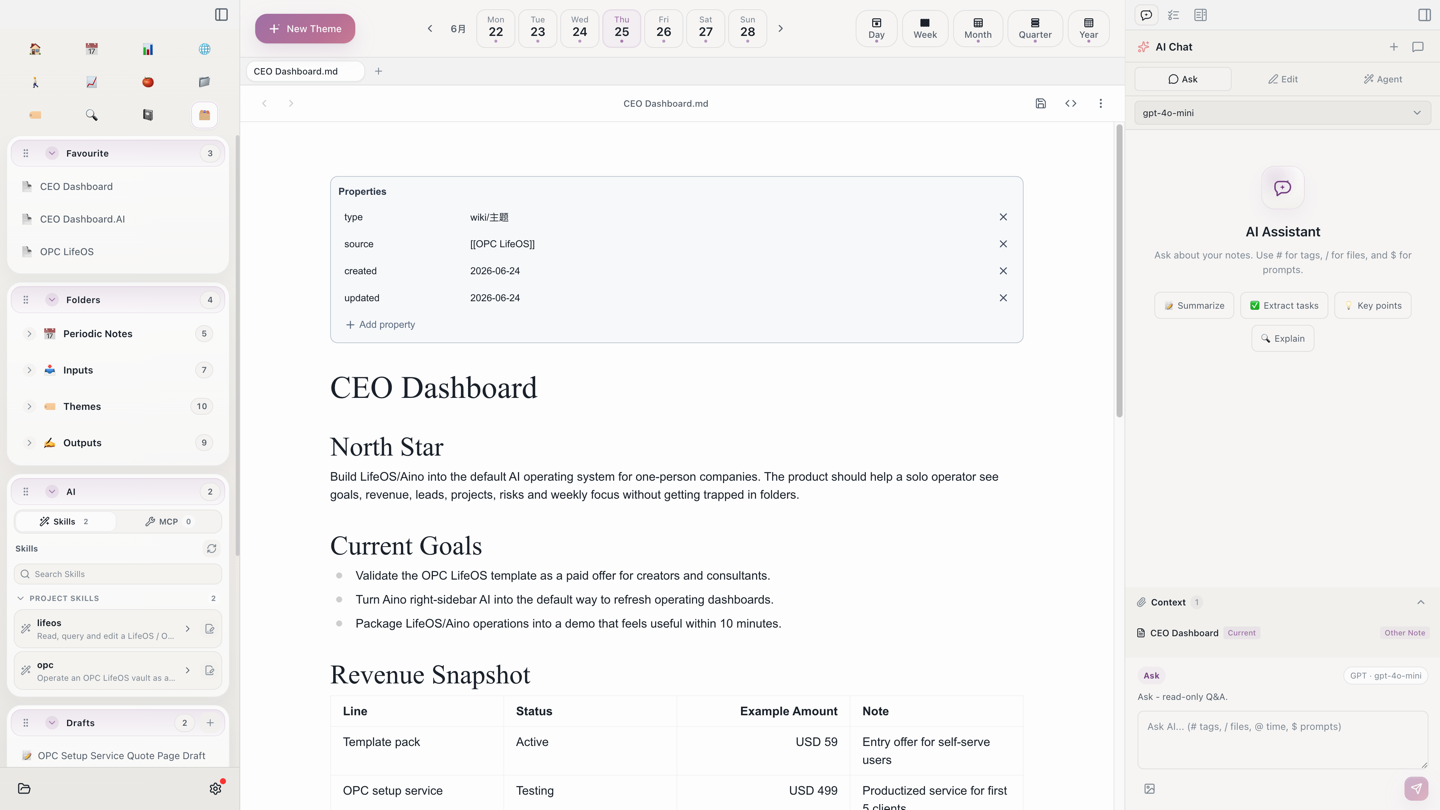The height and width of the screenshot is (810, 1440).
Task: Open the walking person icon in sidebar
Action: (x=35, y=82)
